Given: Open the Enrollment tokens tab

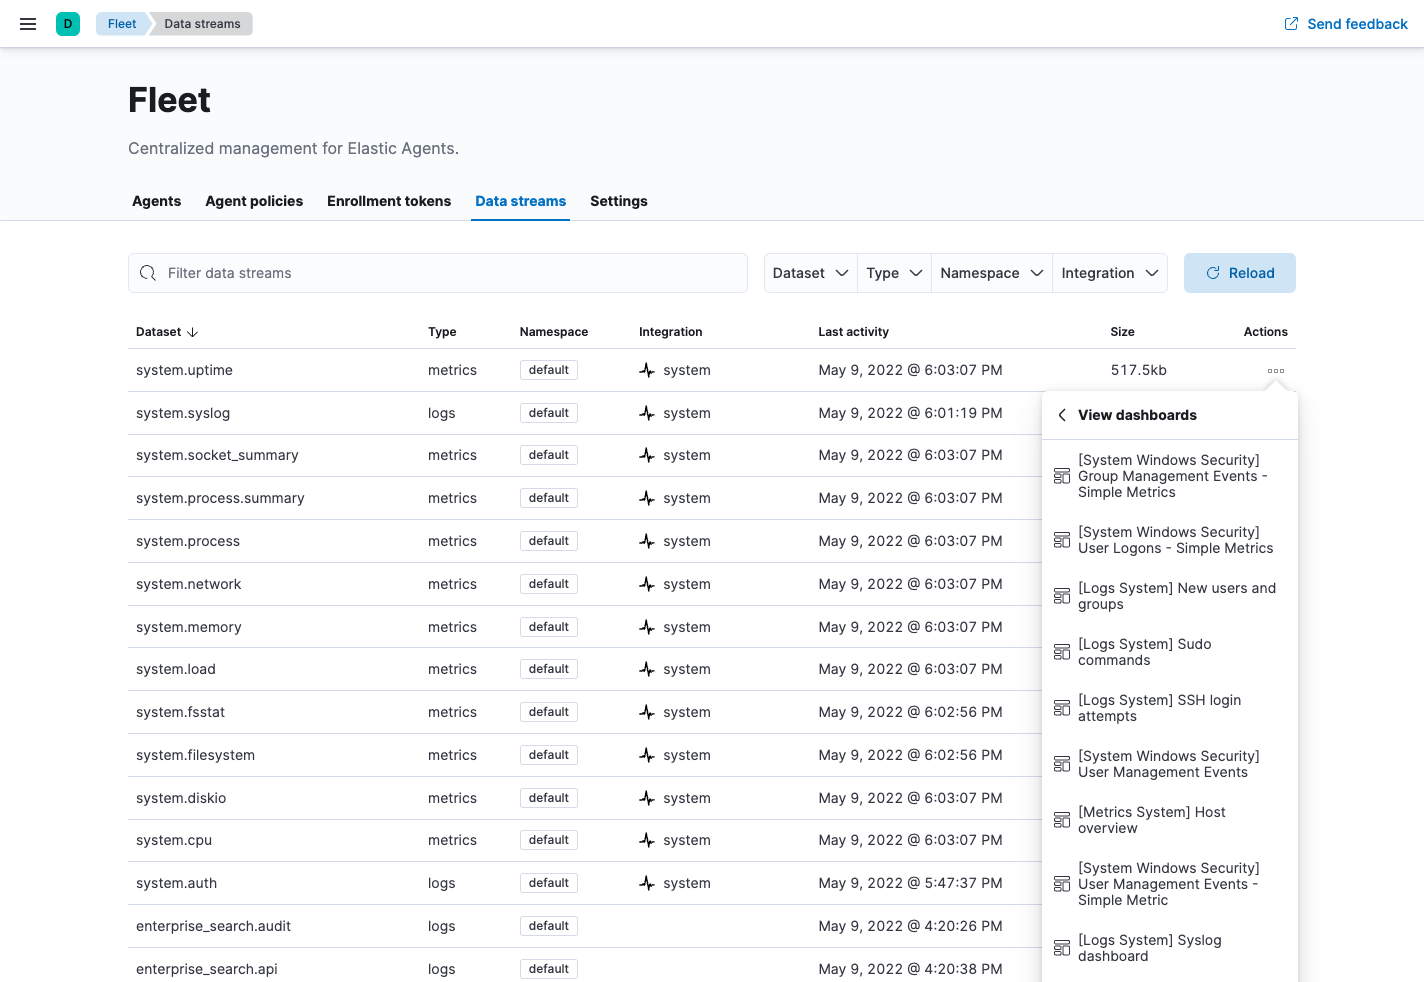Looking at the screenshot, I should click(x=389, y=201).
